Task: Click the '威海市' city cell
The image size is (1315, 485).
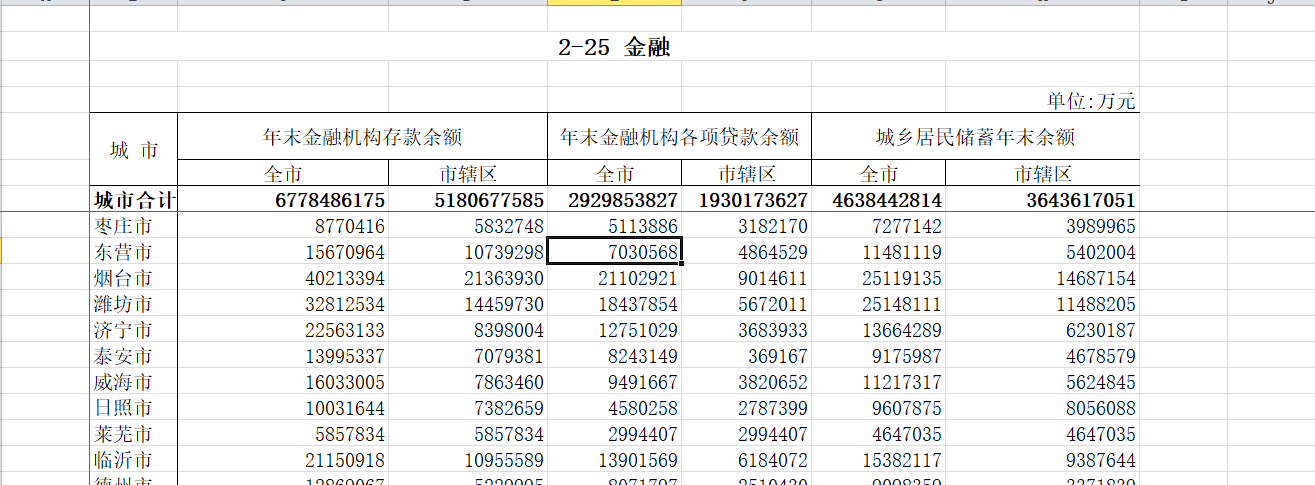Action: point(134,382)
